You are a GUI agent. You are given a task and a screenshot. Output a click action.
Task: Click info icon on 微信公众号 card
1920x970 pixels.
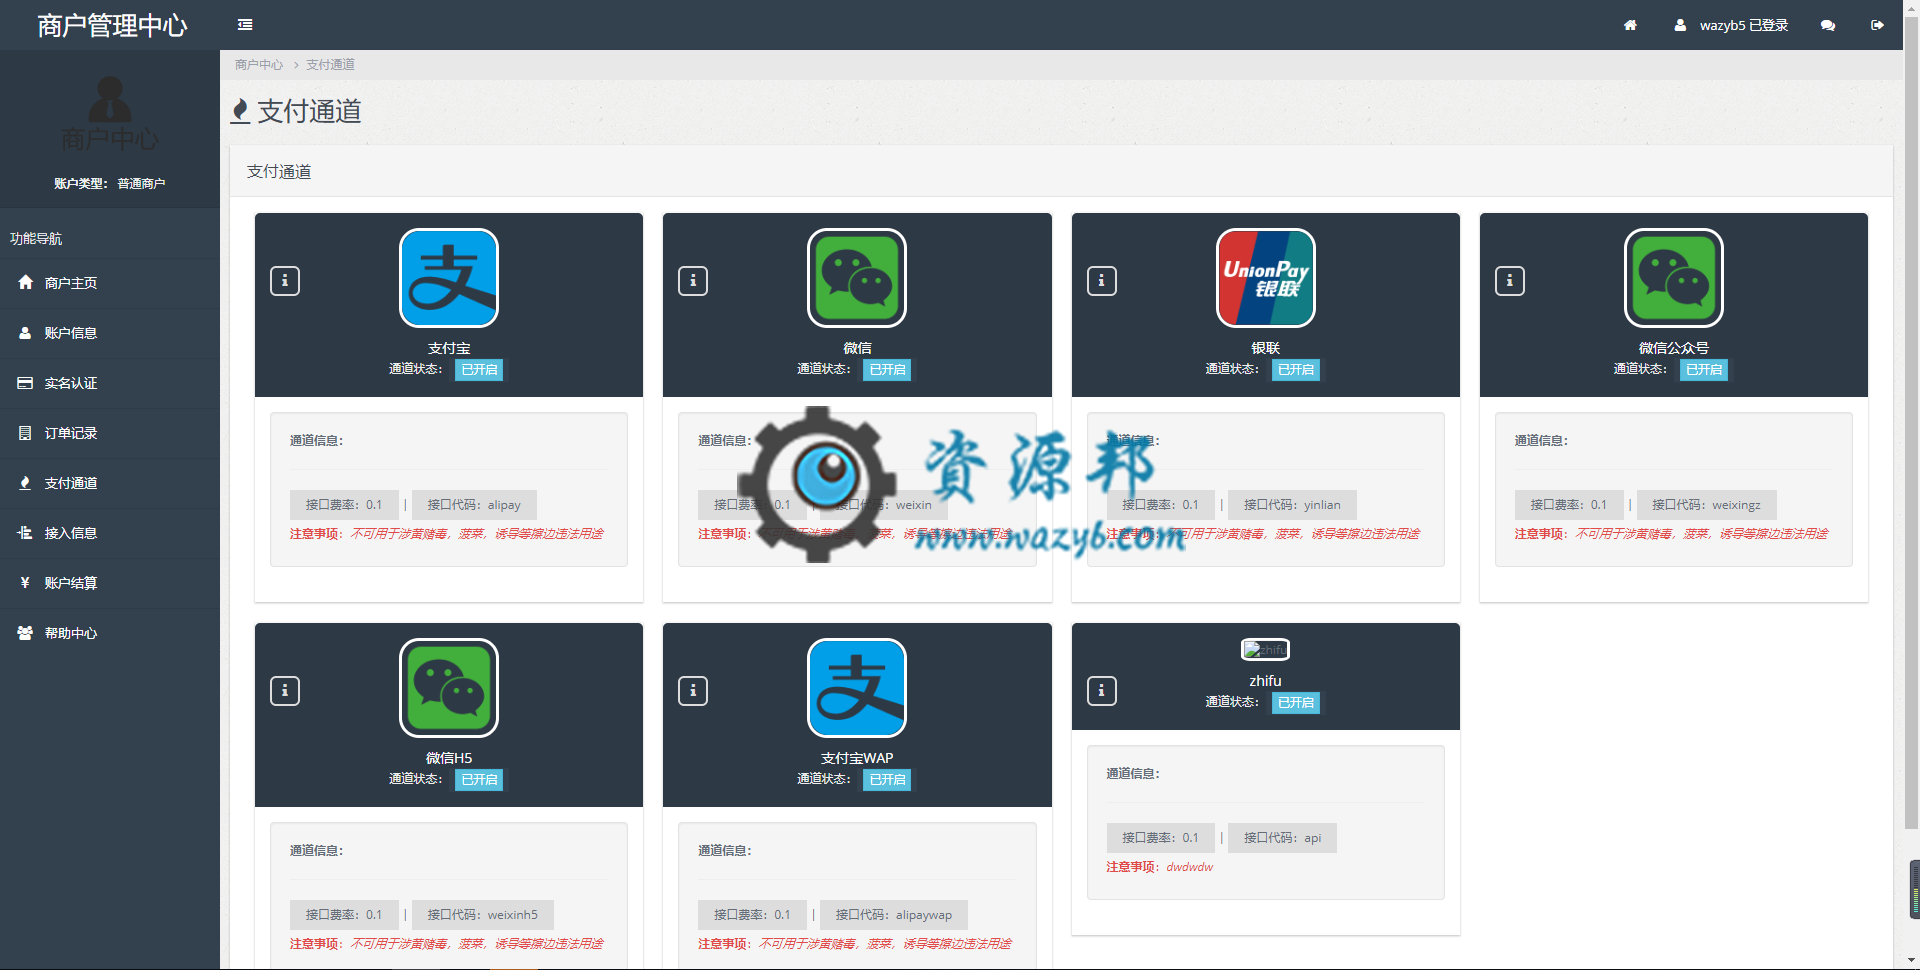pos(1510,281)
